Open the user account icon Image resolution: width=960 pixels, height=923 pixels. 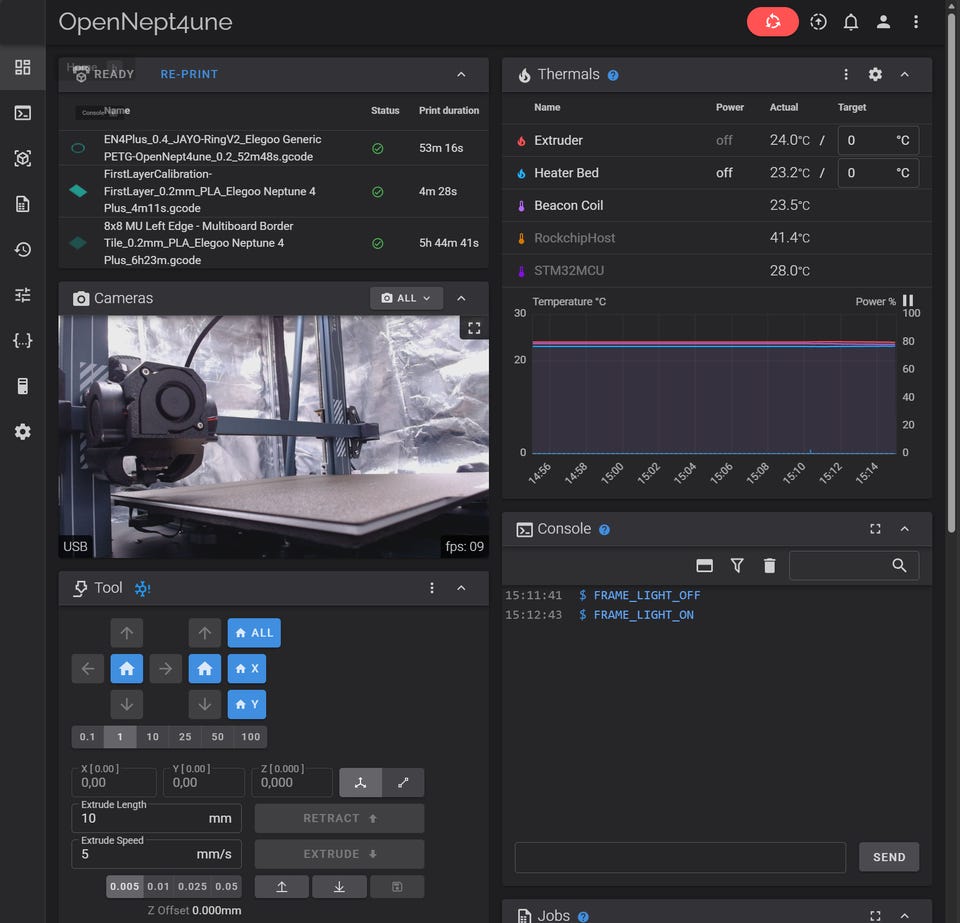click(883, 22)
